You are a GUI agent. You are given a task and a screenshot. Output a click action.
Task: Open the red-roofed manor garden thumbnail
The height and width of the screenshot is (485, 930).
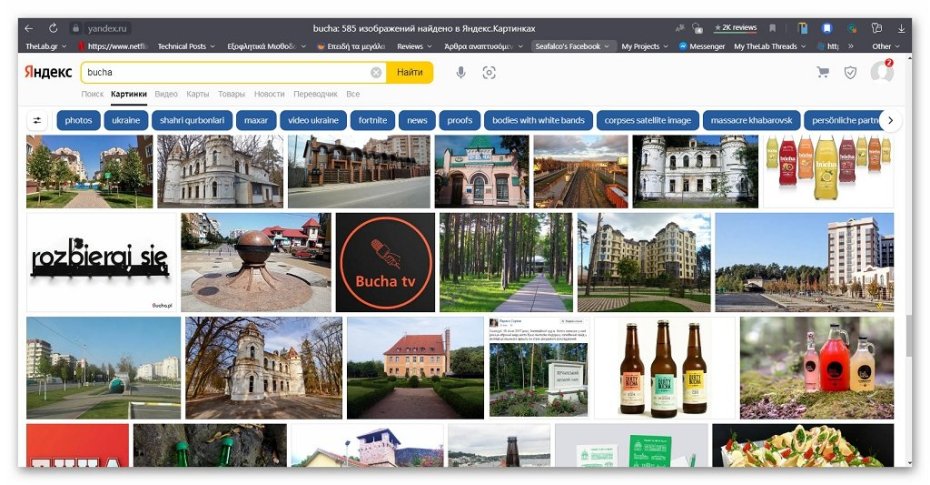coord(415,368)
